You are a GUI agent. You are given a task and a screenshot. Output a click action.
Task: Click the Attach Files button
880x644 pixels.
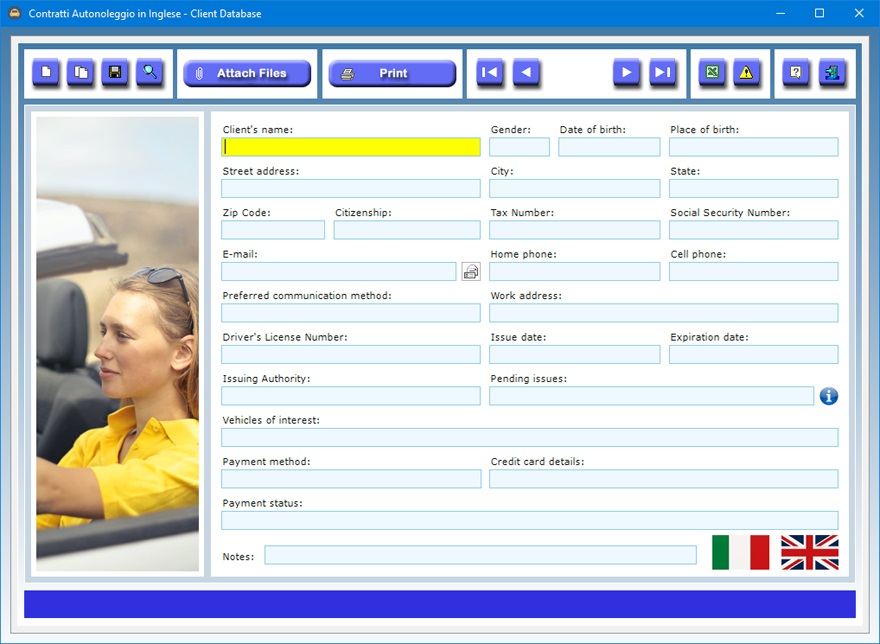pyautogui.click(x=247, y=74)
